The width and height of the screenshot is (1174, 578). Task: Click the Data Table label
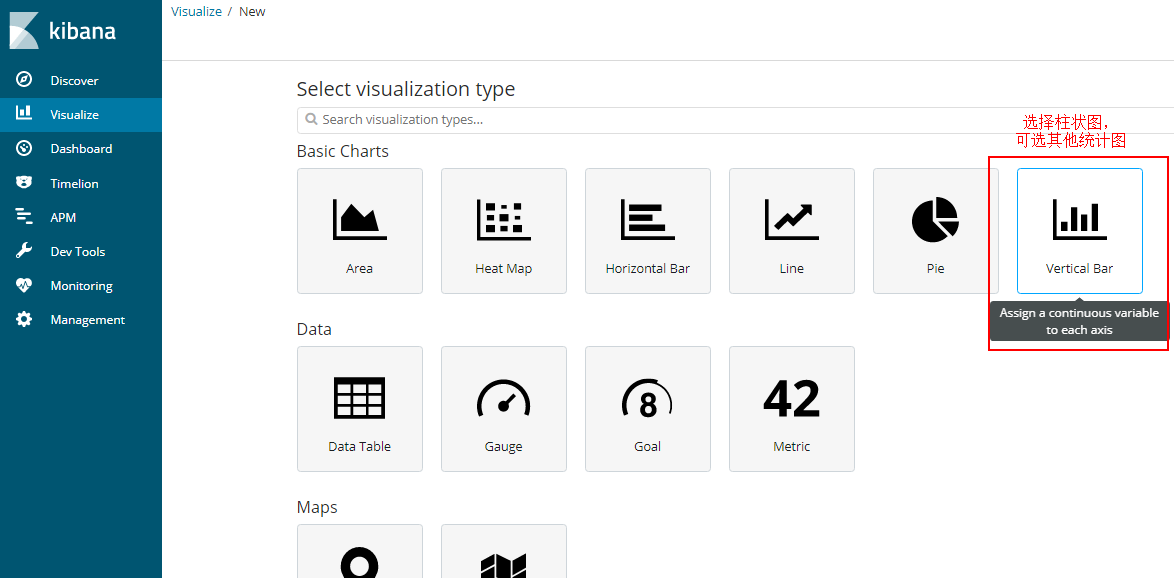click(x=359, y=446)
